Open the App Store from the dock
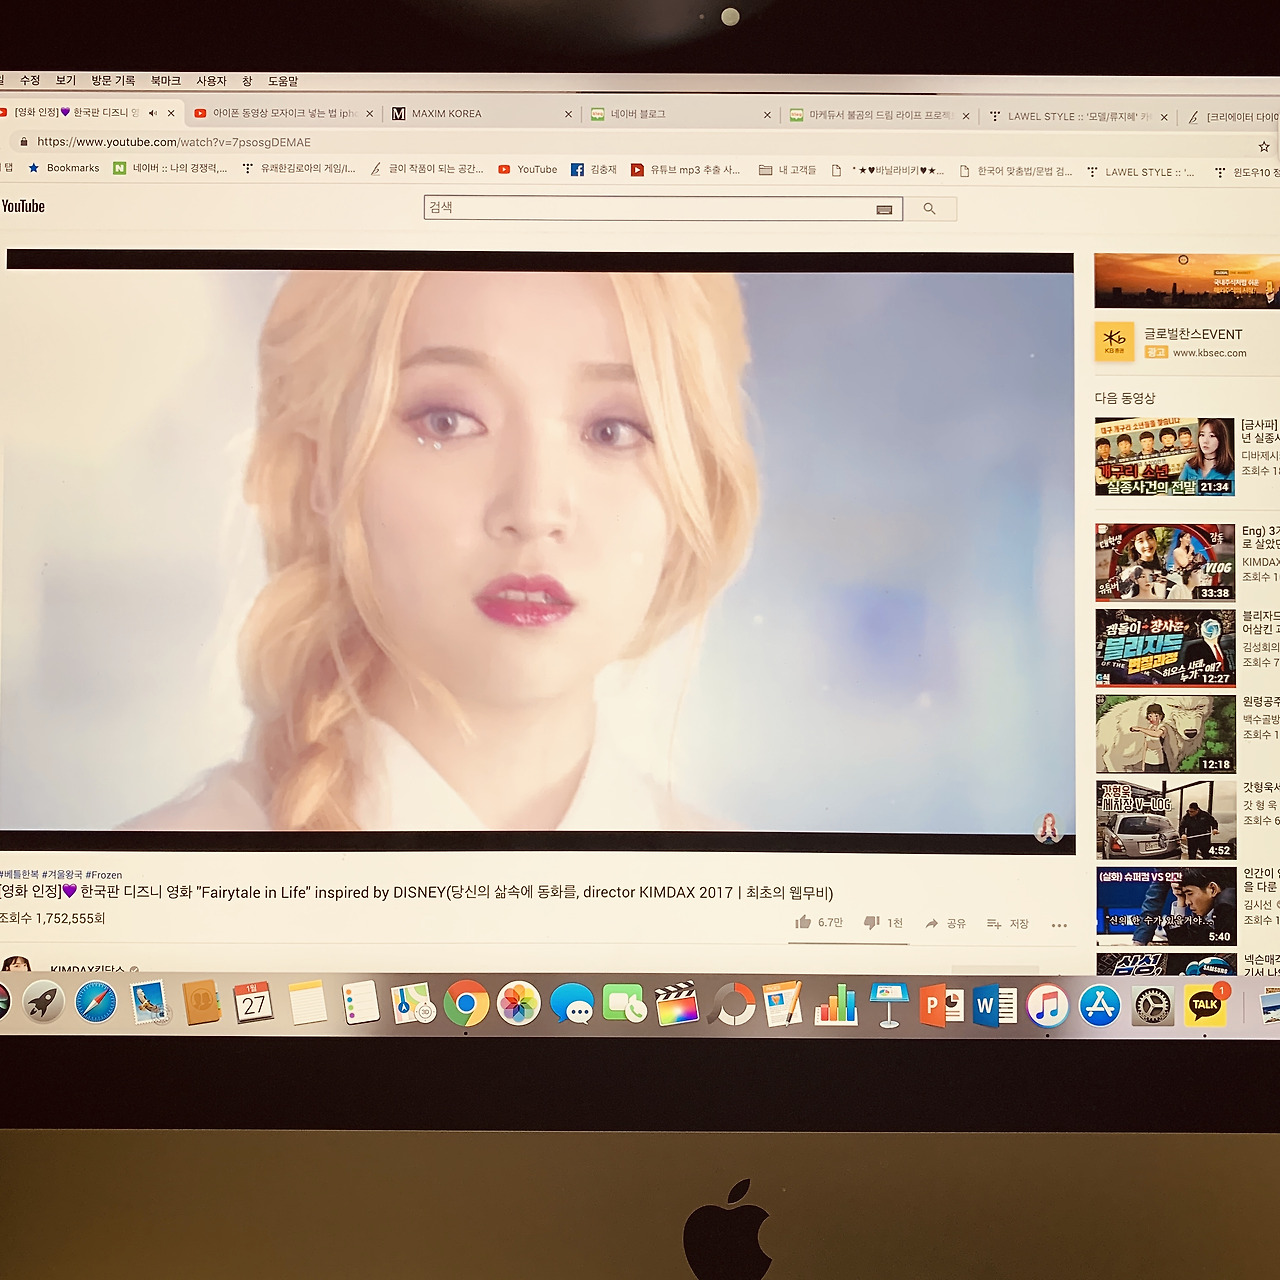Viewport: 1280px width, 1280px height. coord(1100,1006)
